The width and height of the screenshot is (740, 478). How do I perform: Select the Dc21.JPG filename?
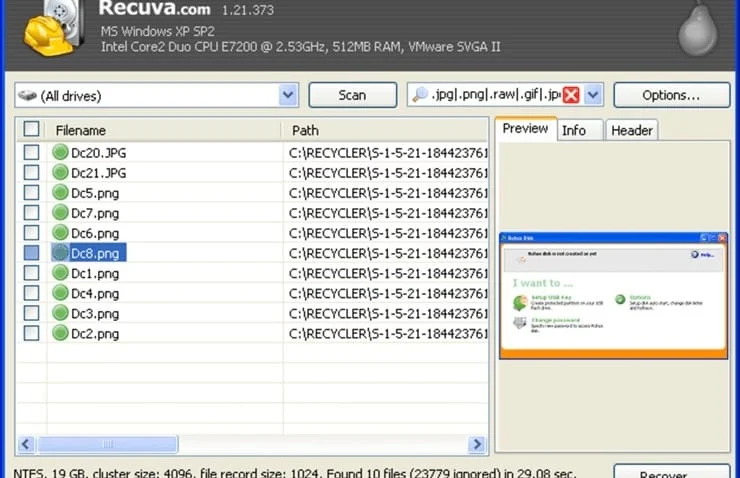pos(99,173)
